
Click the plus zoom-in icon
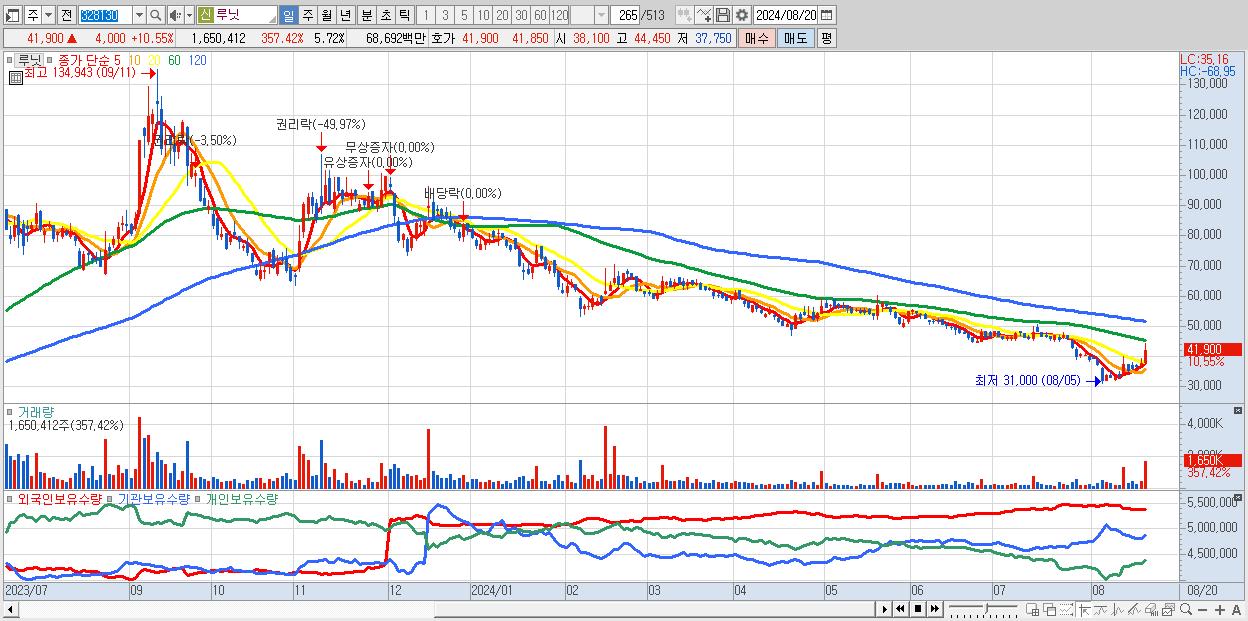[1220, 609]
